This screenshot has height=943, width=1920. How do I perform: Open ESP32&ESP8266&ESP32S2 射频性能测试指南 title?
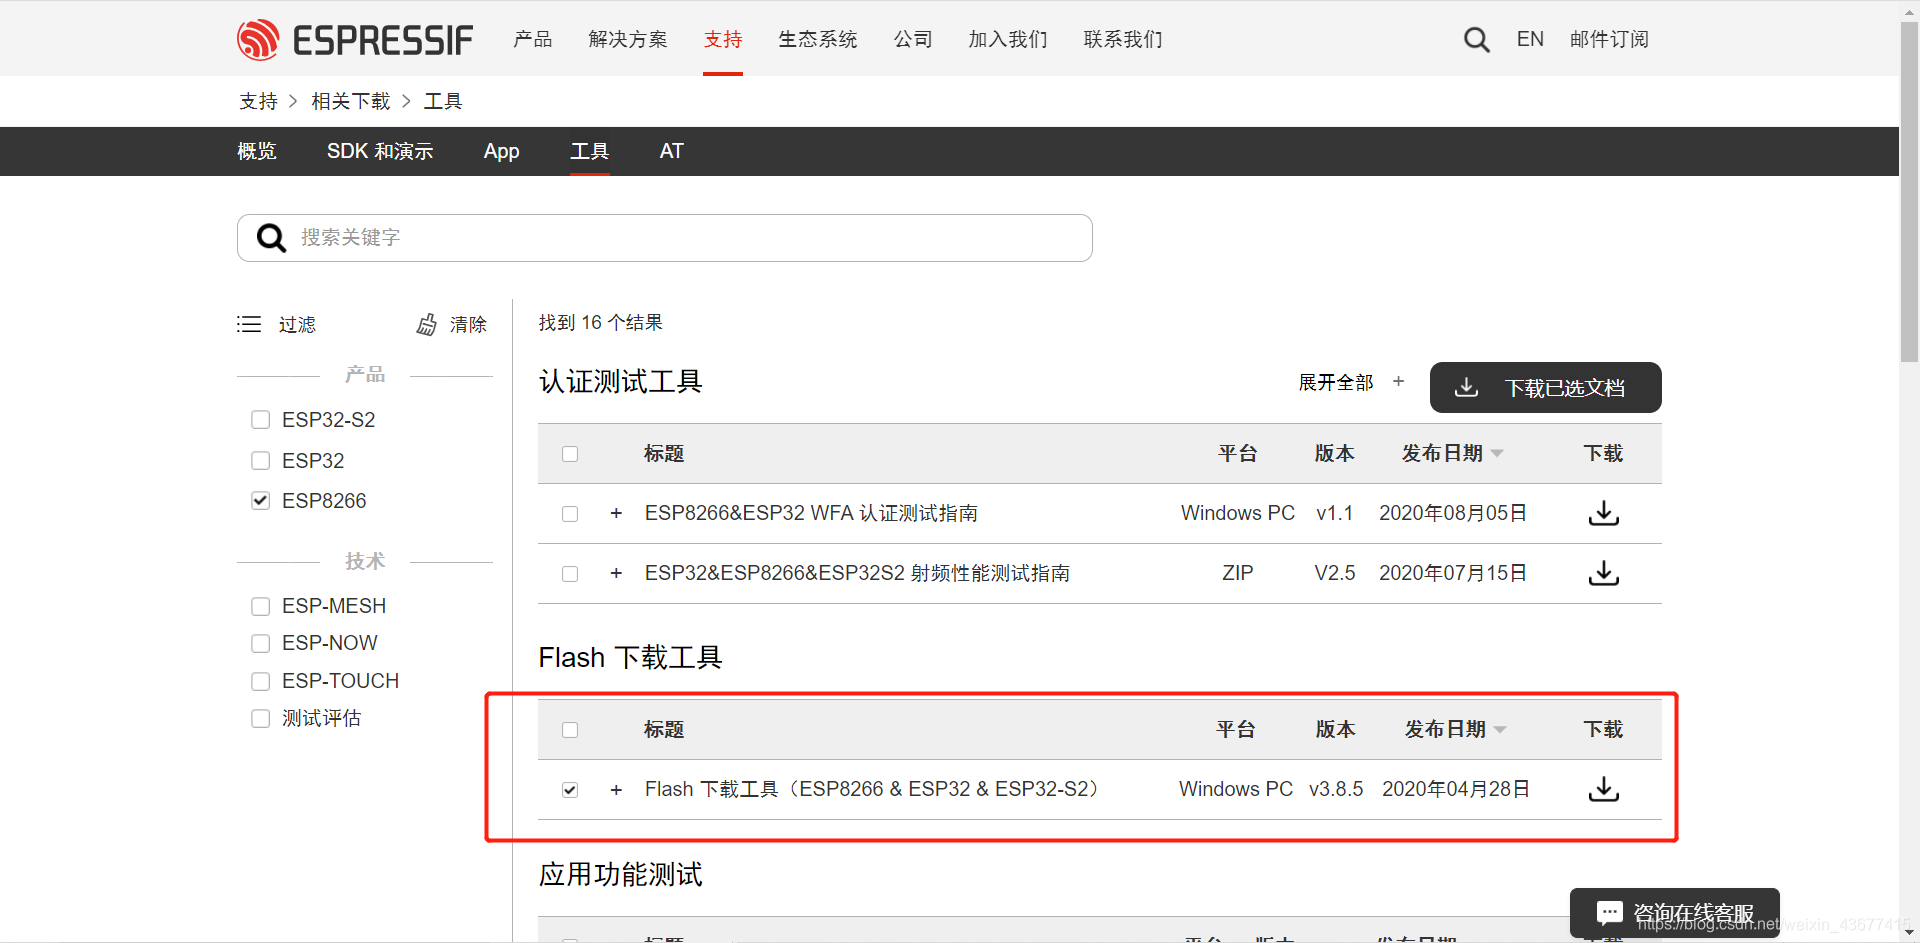tap(857, 573)
